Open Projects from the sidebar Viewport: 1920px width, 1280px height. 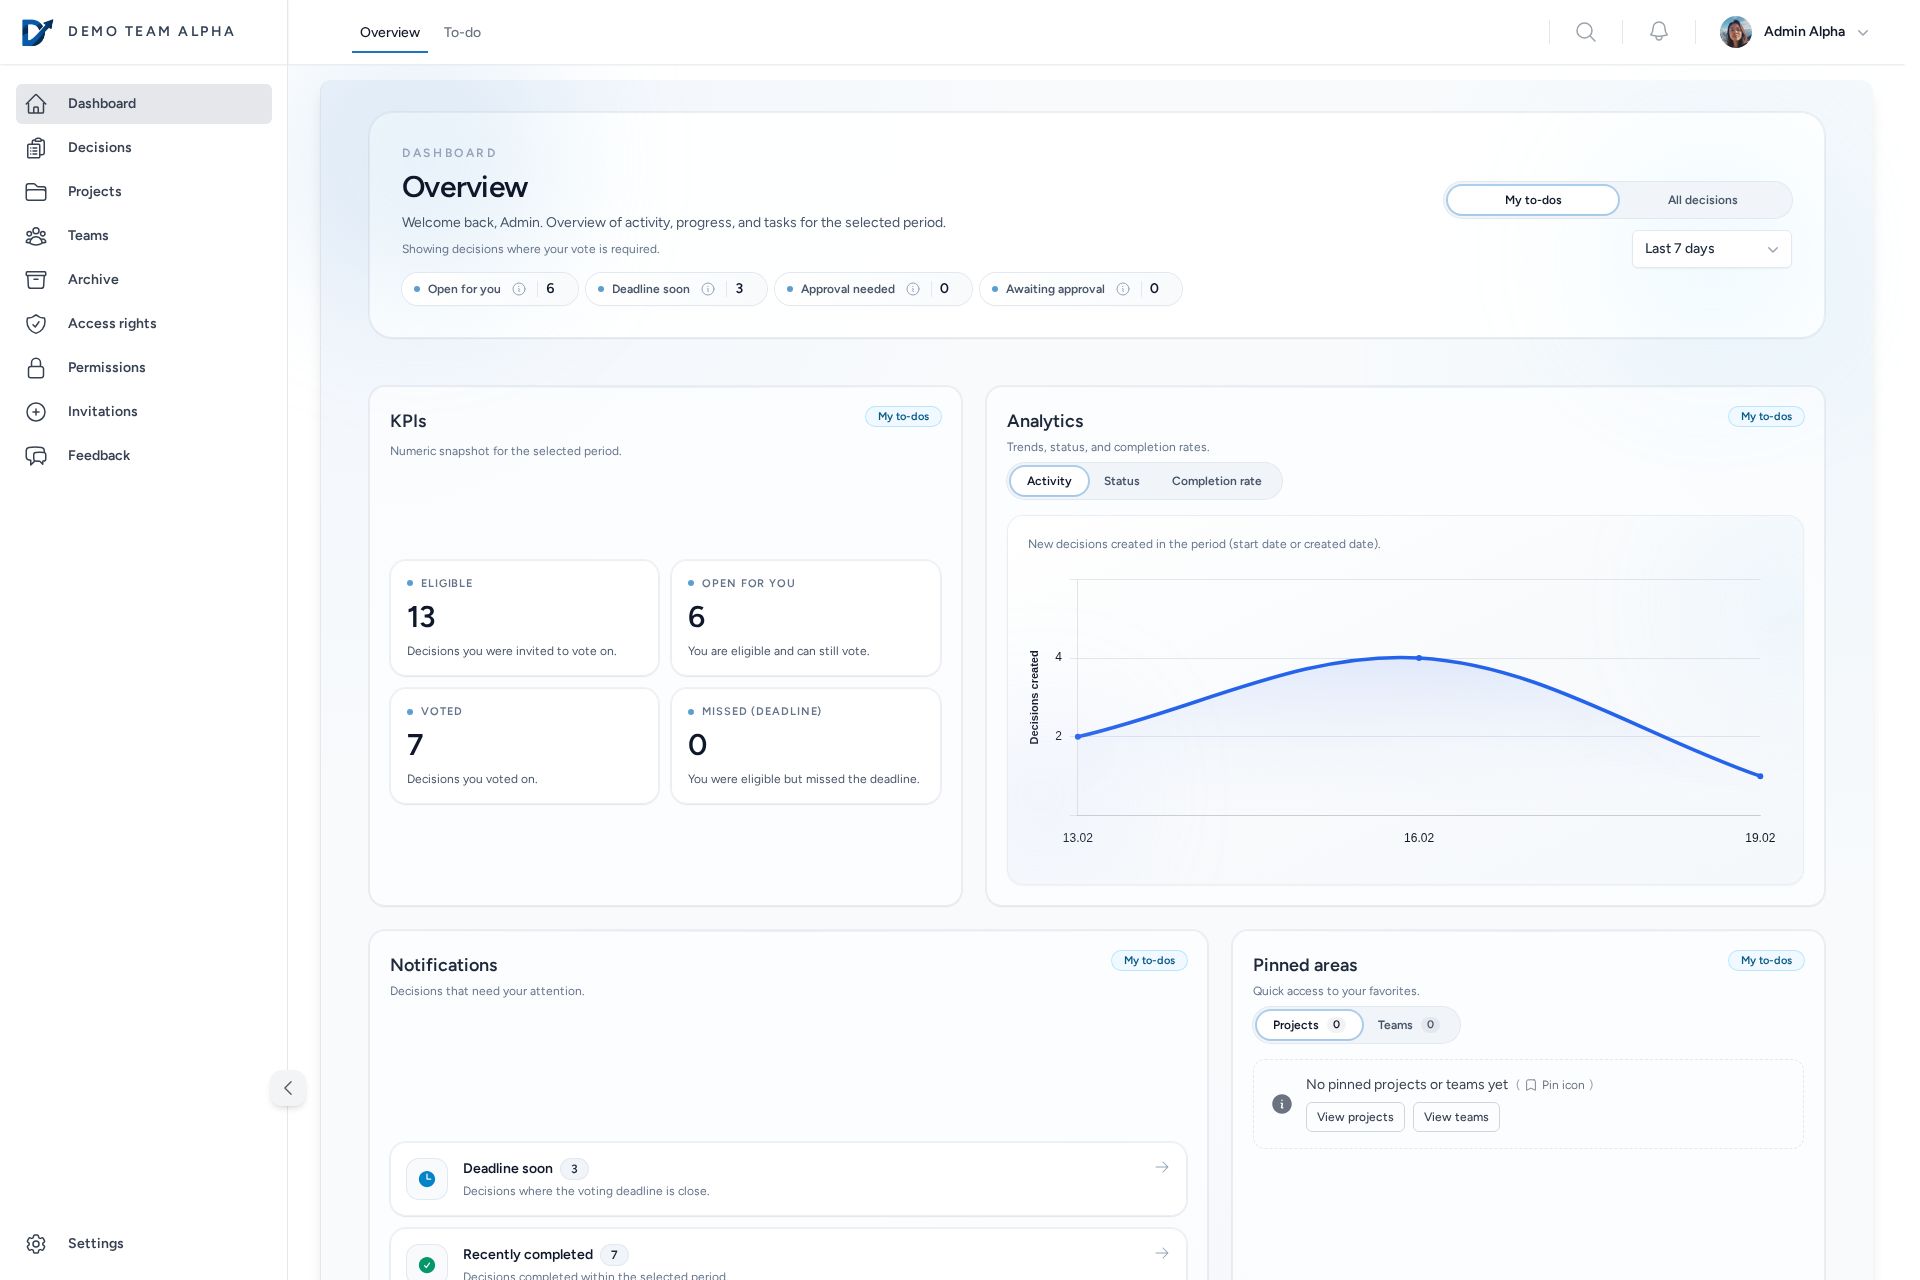click(x=94, y=191)
